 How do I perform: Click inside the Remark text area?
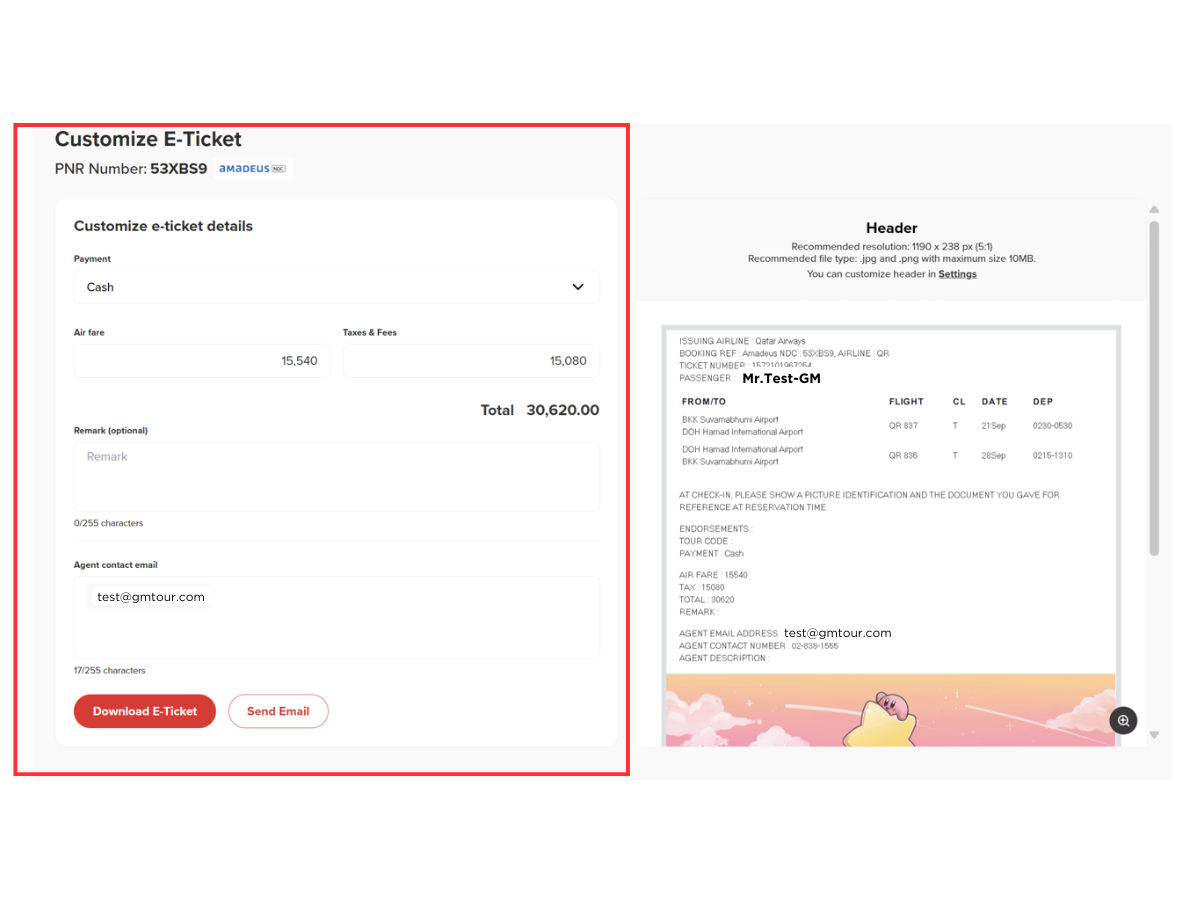click(336, 478)
